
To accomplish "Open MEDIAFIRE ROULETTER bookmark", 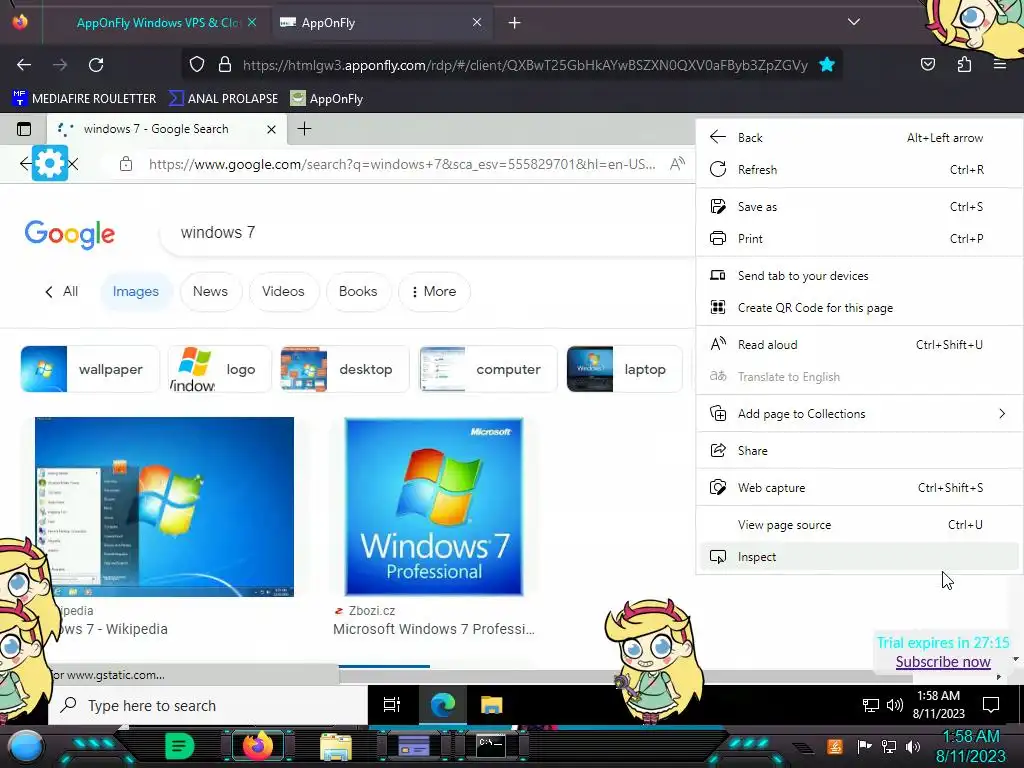I will pos(84,99).
